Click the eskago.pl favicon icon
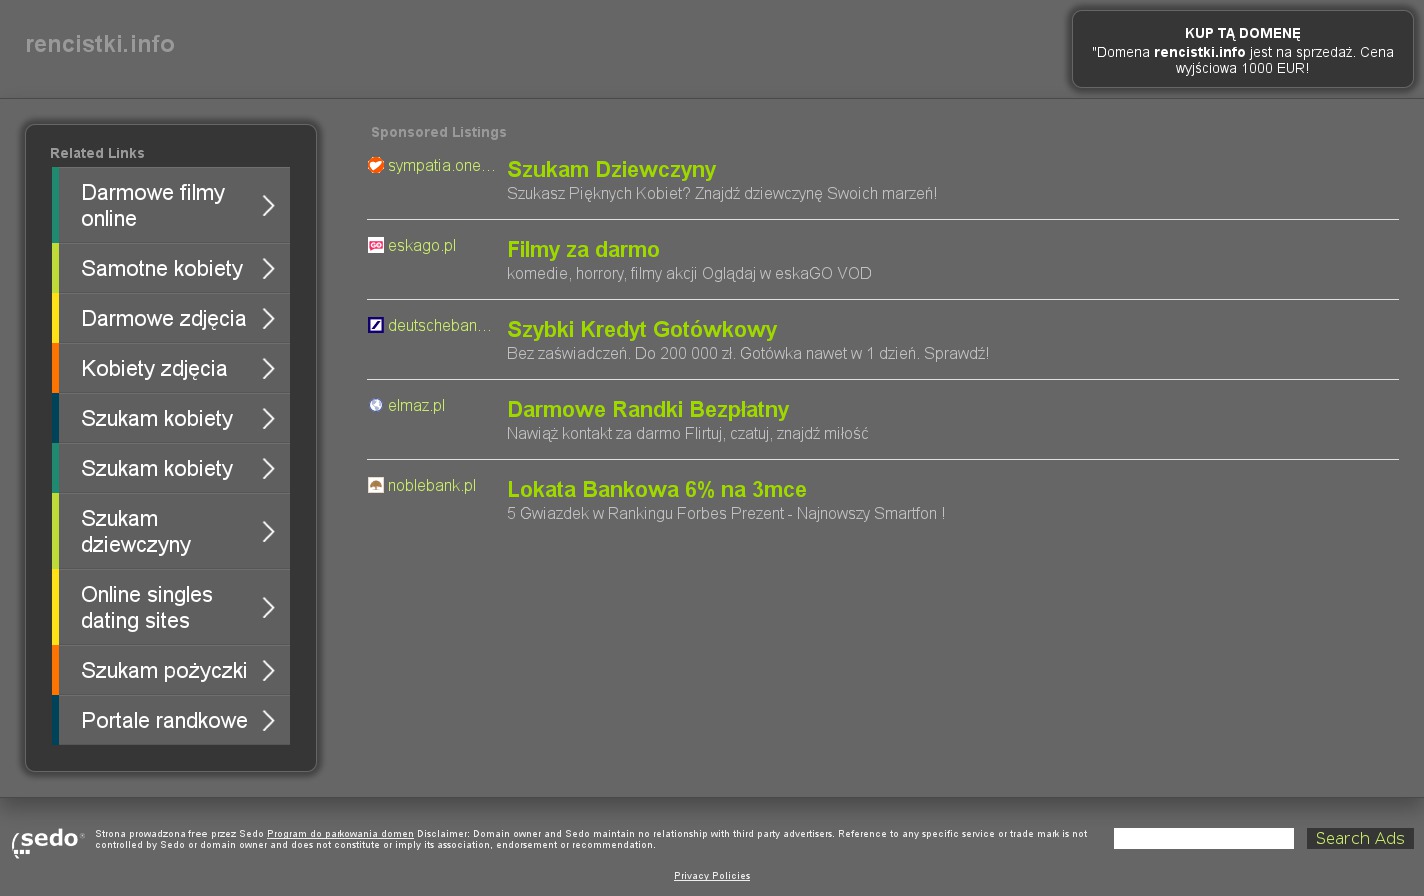This screenshot has height=896, width=1424. [x=376, y=245]
